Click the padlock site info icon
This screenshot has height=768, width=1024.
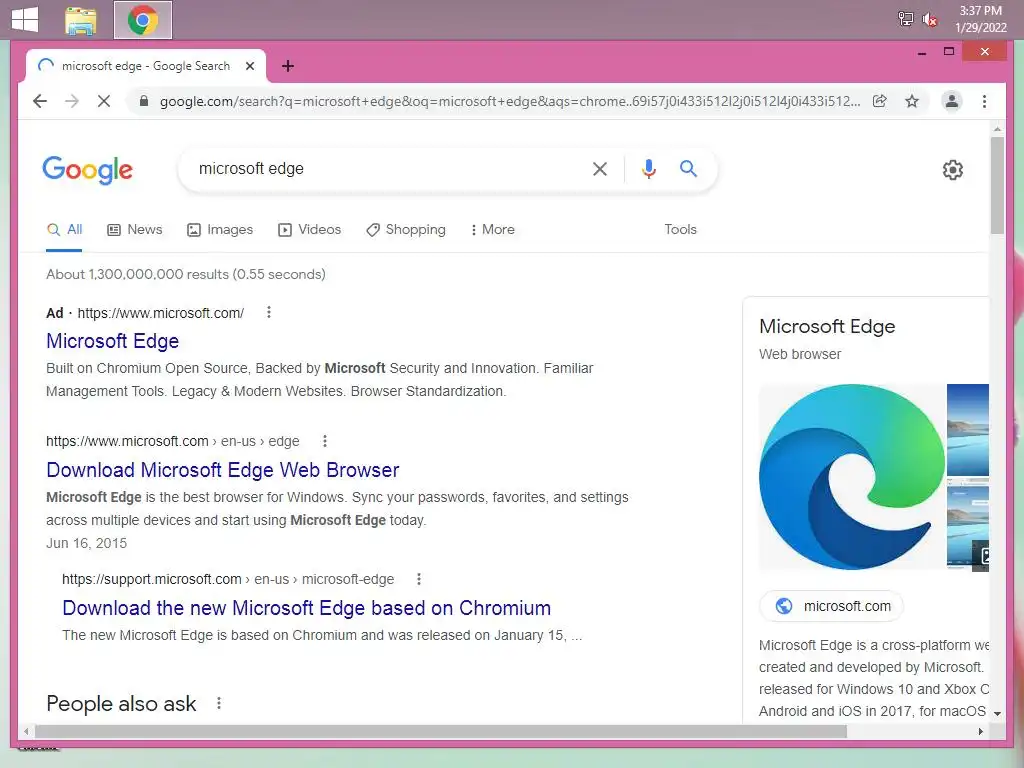click(x=144, y=101)
